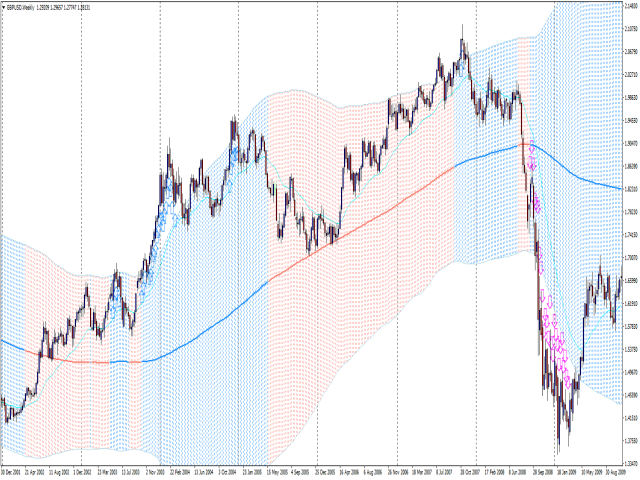Click the 8 Jul 2007 date label

pos(445,472)
